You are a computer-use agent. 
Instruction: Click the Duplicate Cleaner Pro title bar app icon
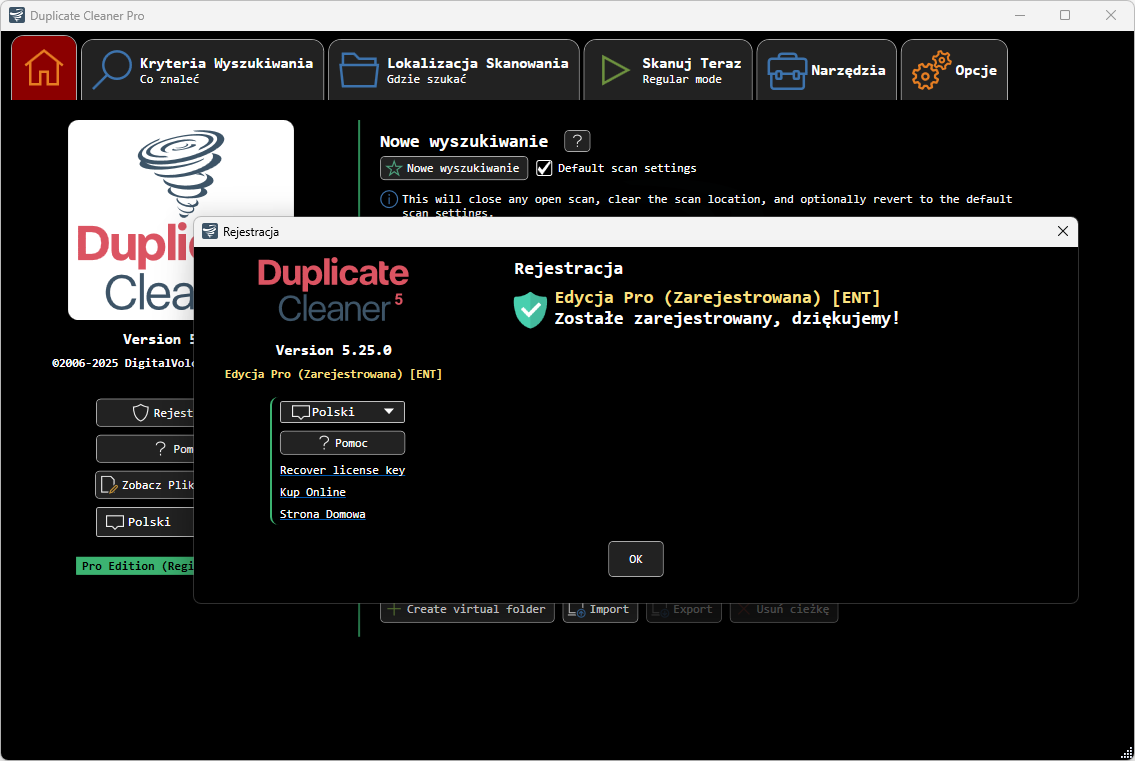pos(17,15)
